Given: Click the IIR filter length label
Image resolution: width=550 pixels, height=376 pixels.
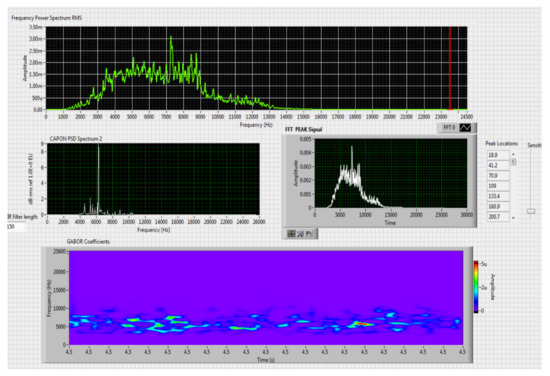Looking at the screenshot, I should 22,217.
